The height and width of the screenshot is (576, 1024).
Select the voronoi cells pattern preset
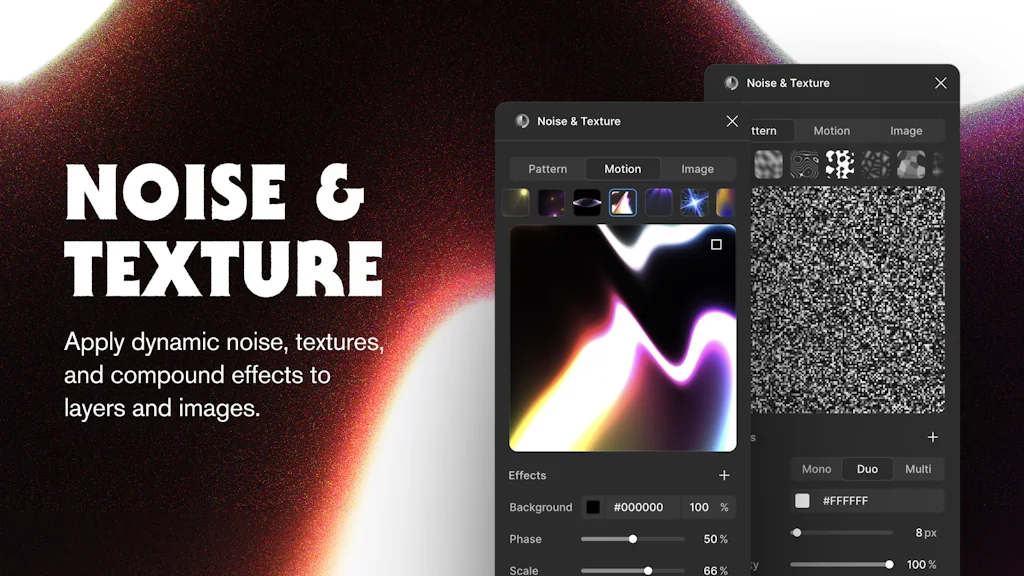click(875, 164)
